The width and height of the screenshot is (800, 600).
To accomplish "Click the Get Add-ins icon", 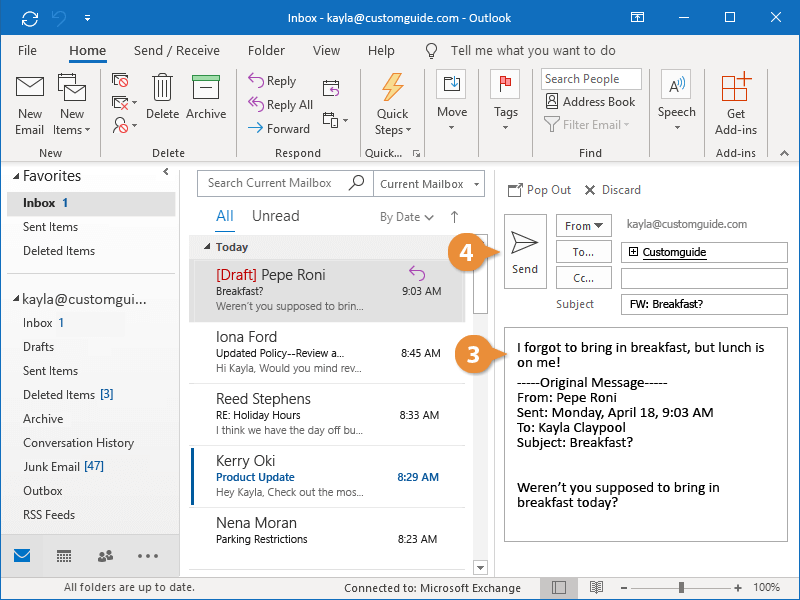I will pyautogui.click(x=736, y=87).
